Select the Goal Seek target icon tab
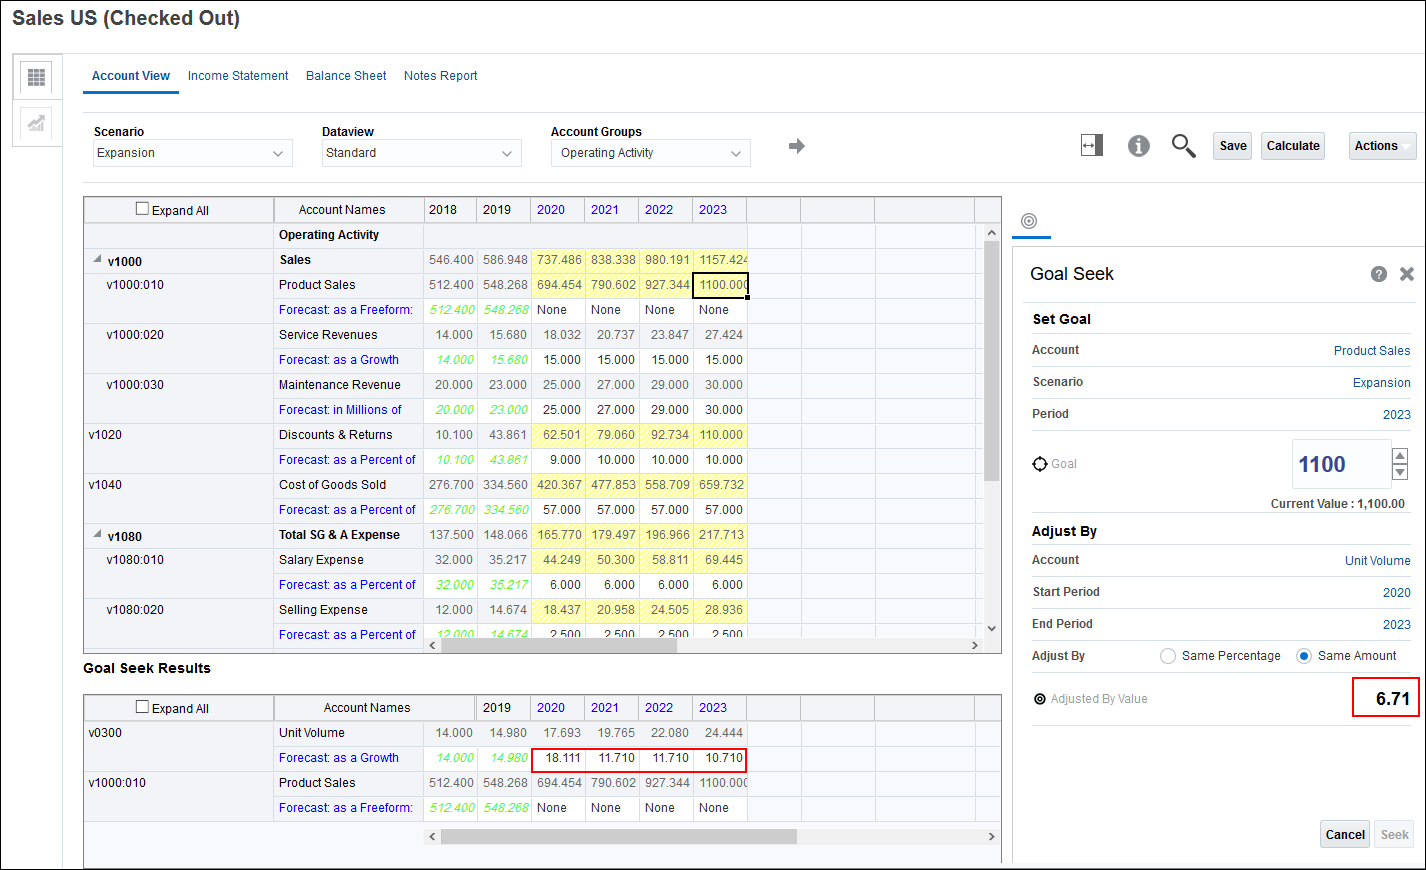 coord(1031,221)
